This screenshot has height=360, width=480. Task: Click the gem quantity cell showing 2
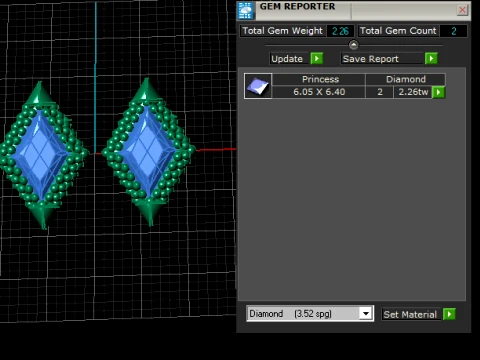(x=380, y=92)
